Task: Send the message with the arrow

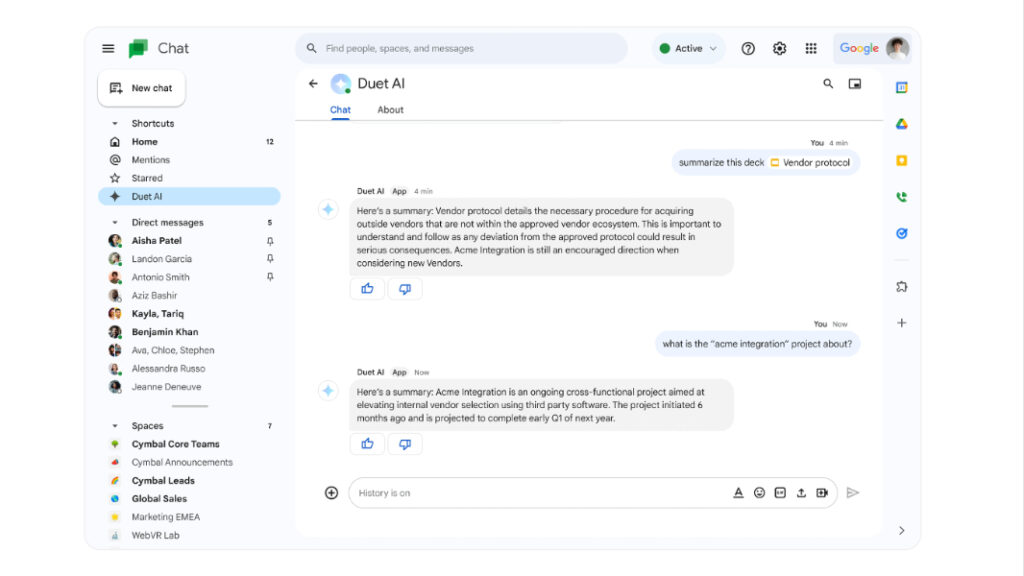Action: [852, 493]
